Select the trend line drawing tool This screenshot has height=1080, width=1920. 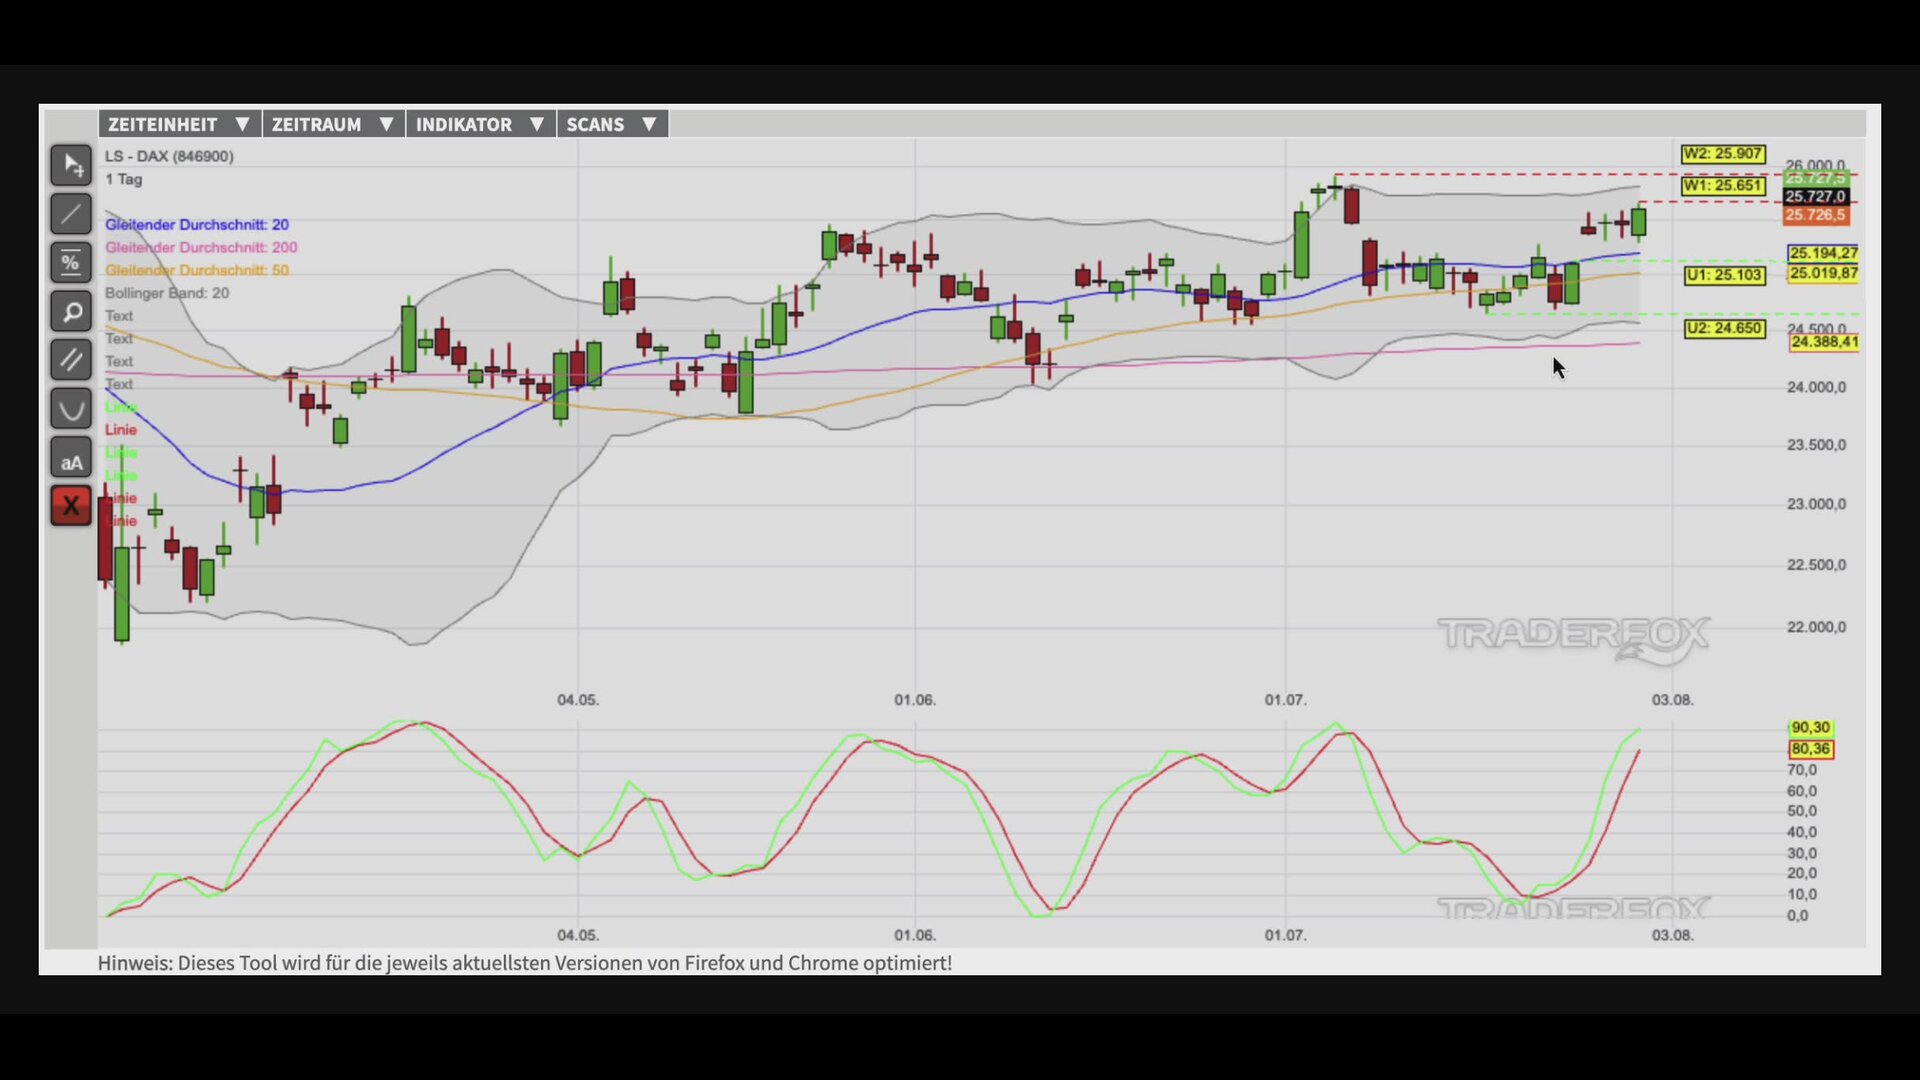71,214
